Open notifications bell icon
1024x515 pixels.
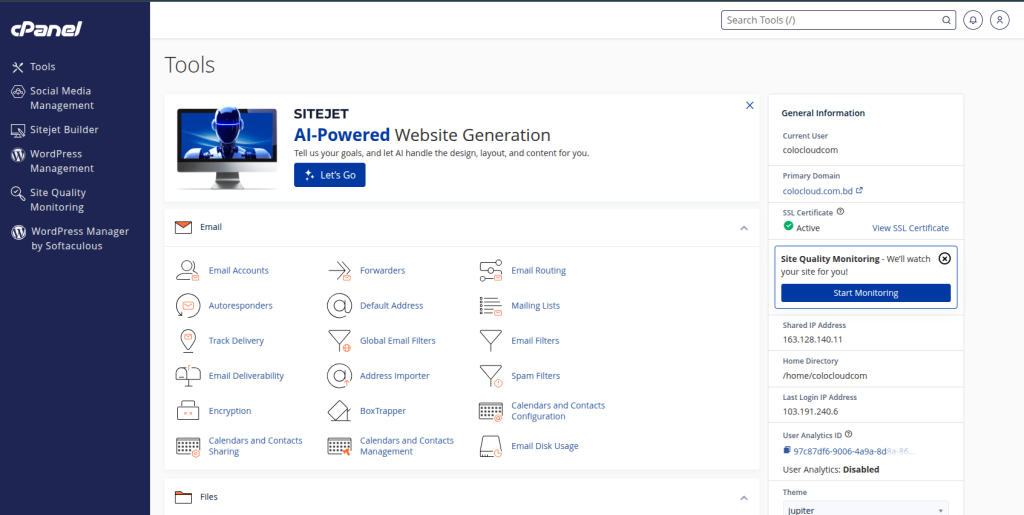pyautogui.click(x=973, y=20)
